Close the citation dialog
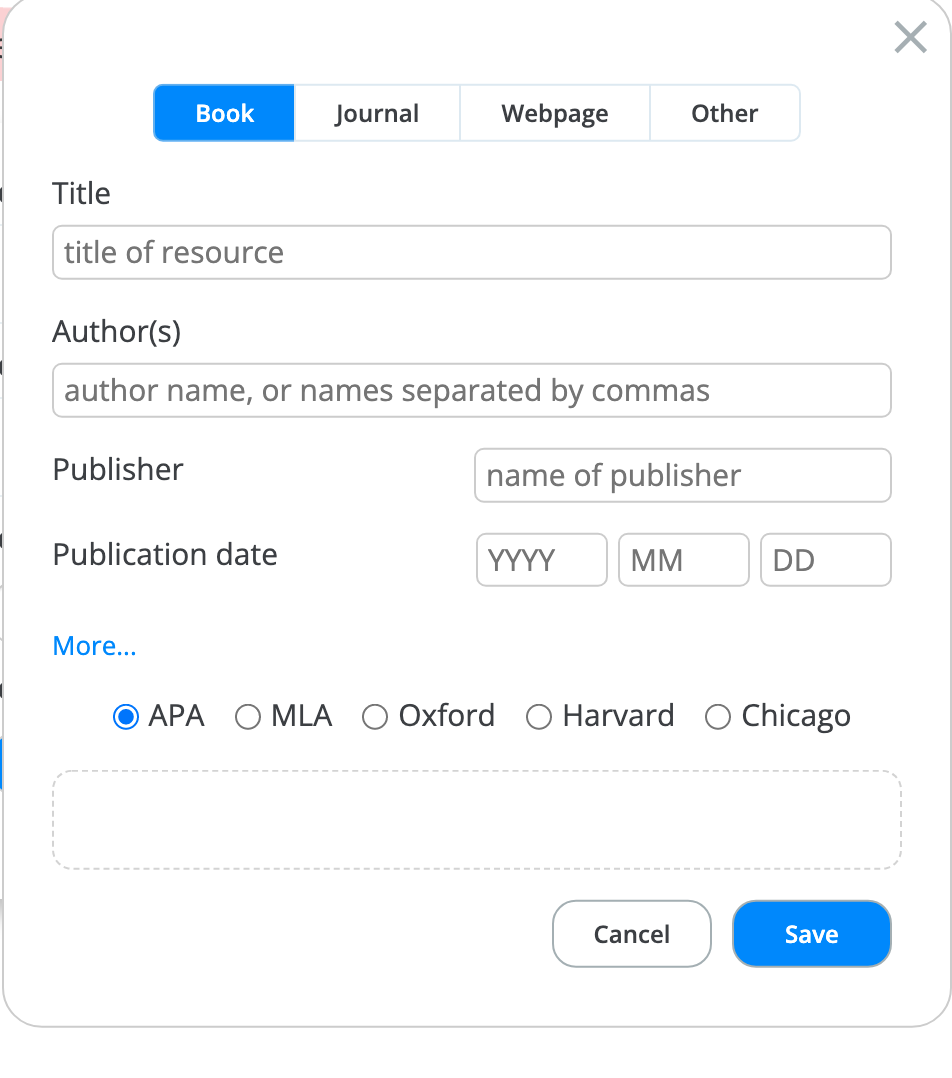952x1078 pixels. (x=909, y=38)
